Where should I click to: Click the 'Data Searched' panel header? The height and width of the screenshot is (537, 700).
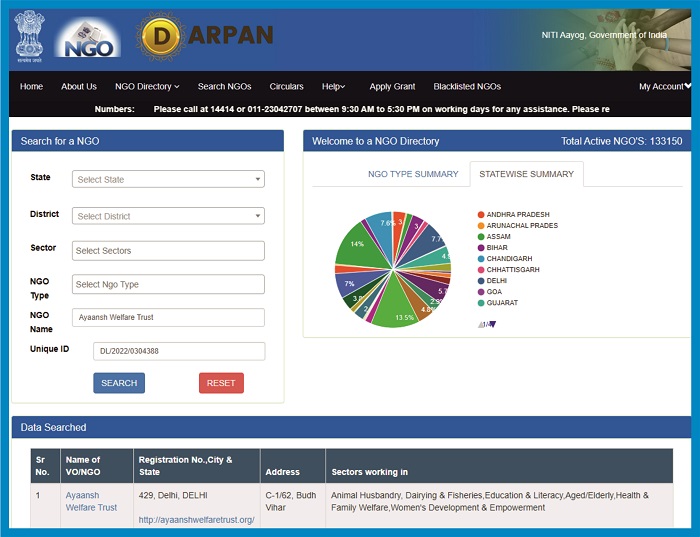[351, 427]
